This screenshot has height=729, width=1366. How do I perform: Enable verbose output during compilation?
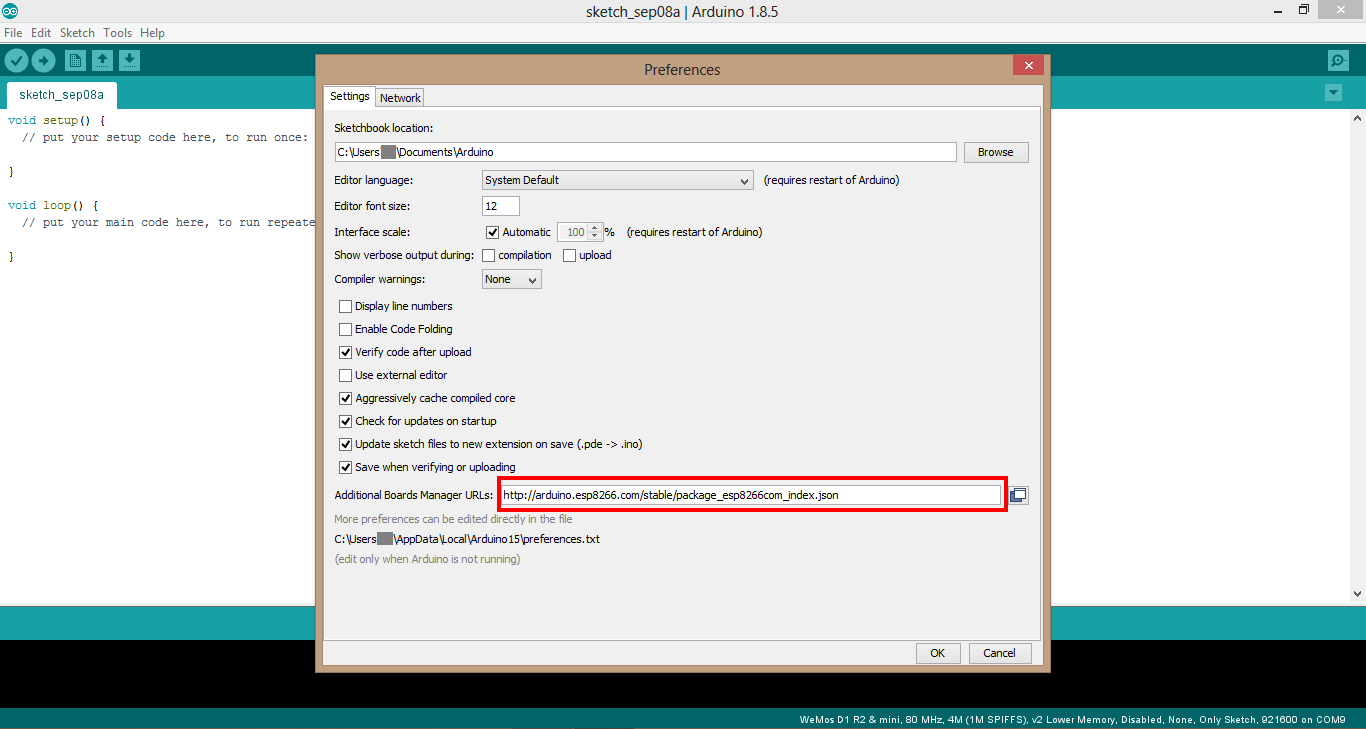pos(488,255)
